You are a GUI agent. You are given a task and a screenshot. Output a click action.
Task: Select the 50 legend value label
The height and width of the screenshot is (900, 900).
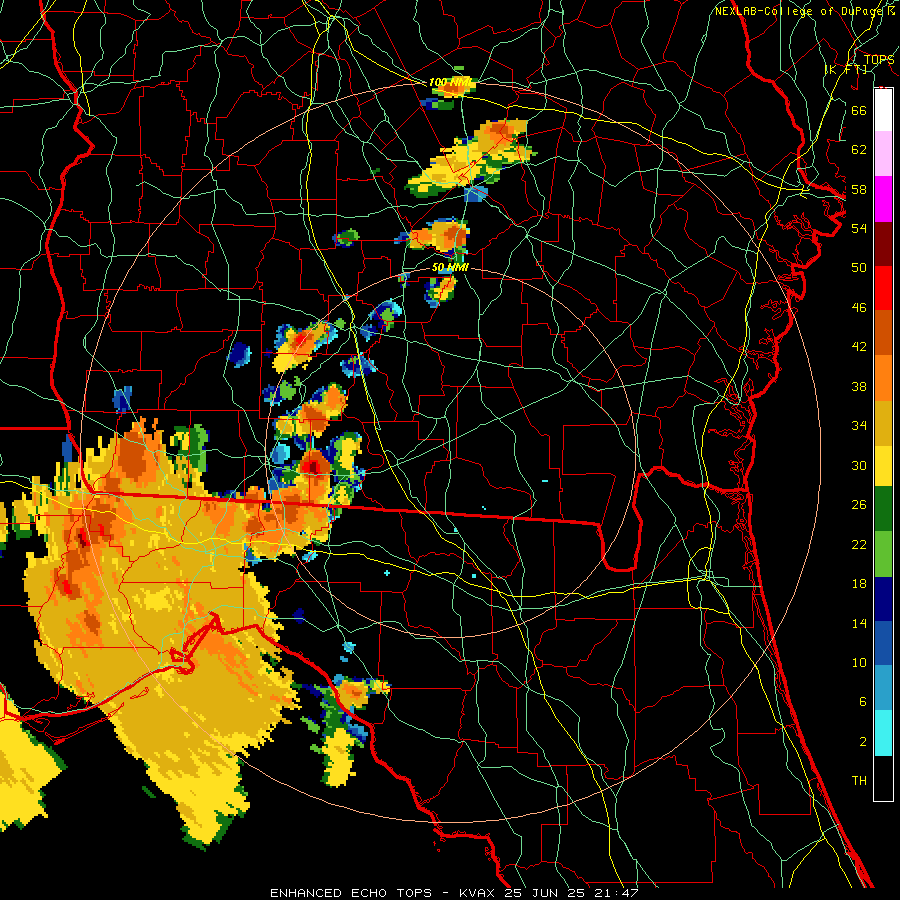[859, 268]
